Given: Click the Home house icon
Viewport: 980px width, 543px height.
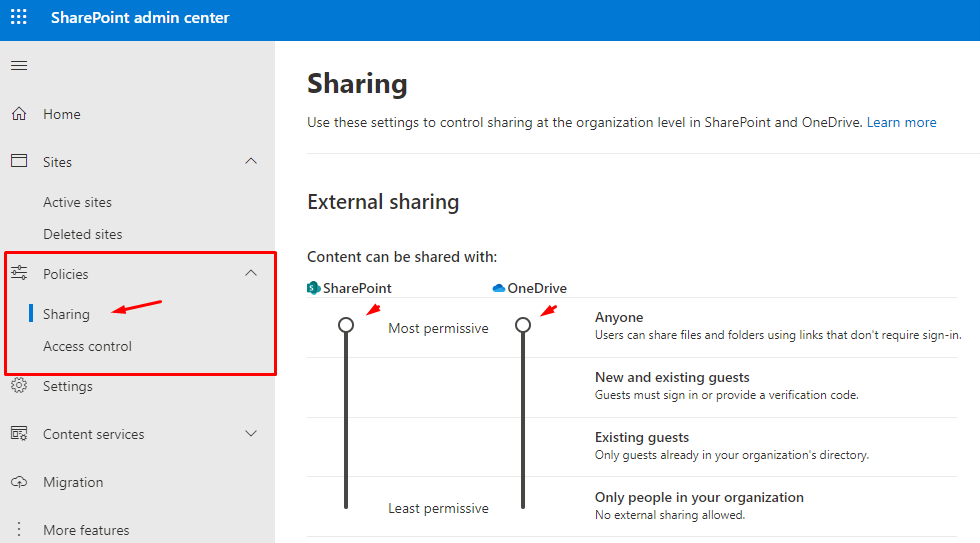Looking at the screenshot, I should click(19, 114).
